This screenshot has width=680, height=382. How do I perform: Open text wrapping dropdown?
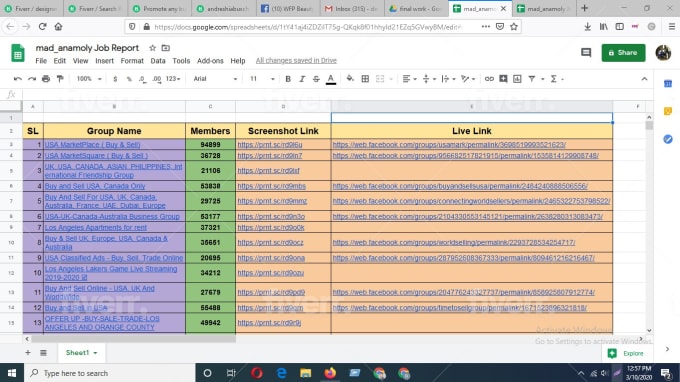(x=448, y=79)
